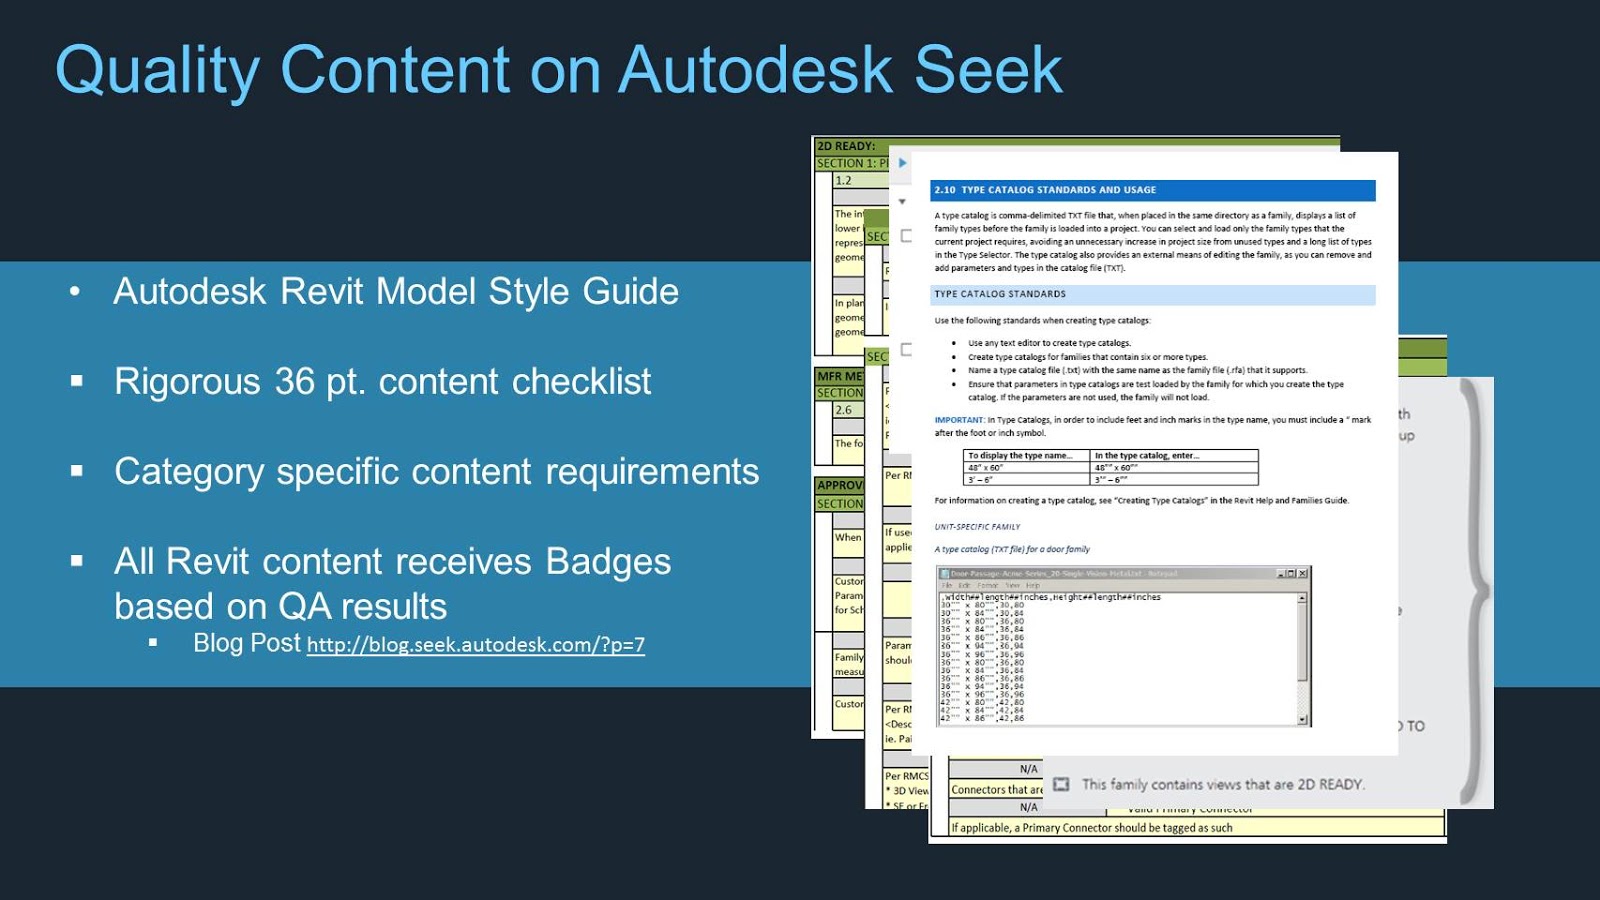The image size is (1600, 900).
Task: Open the Format menu in Notepad
Action: pos(988,585)
